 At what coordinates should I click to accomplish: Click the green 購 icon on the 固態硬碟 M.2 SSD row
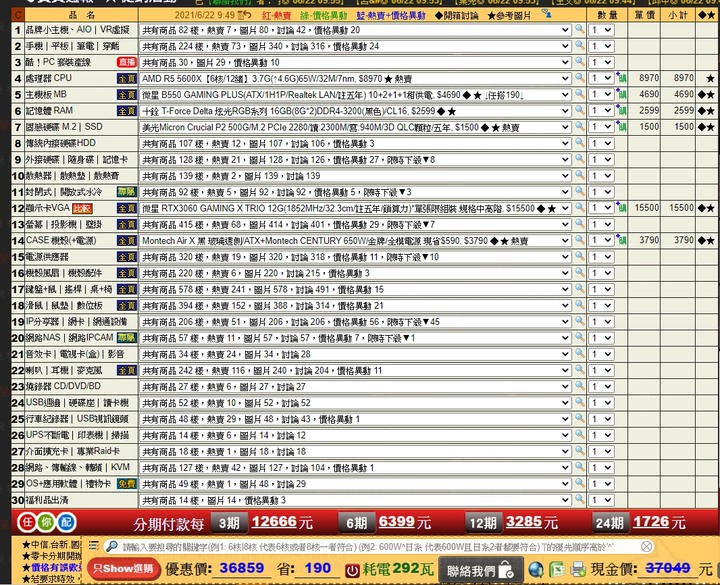pos(622,127)
